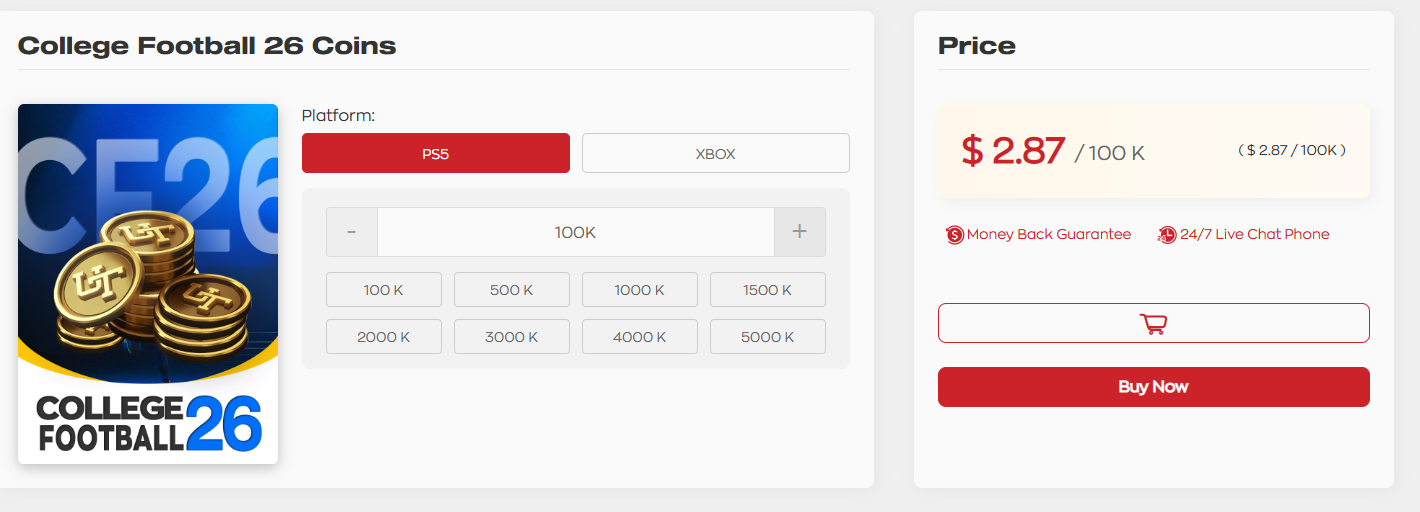
Task: Open the 24/7 Live Chat Phone link
Action: (x=1254, y=235)
